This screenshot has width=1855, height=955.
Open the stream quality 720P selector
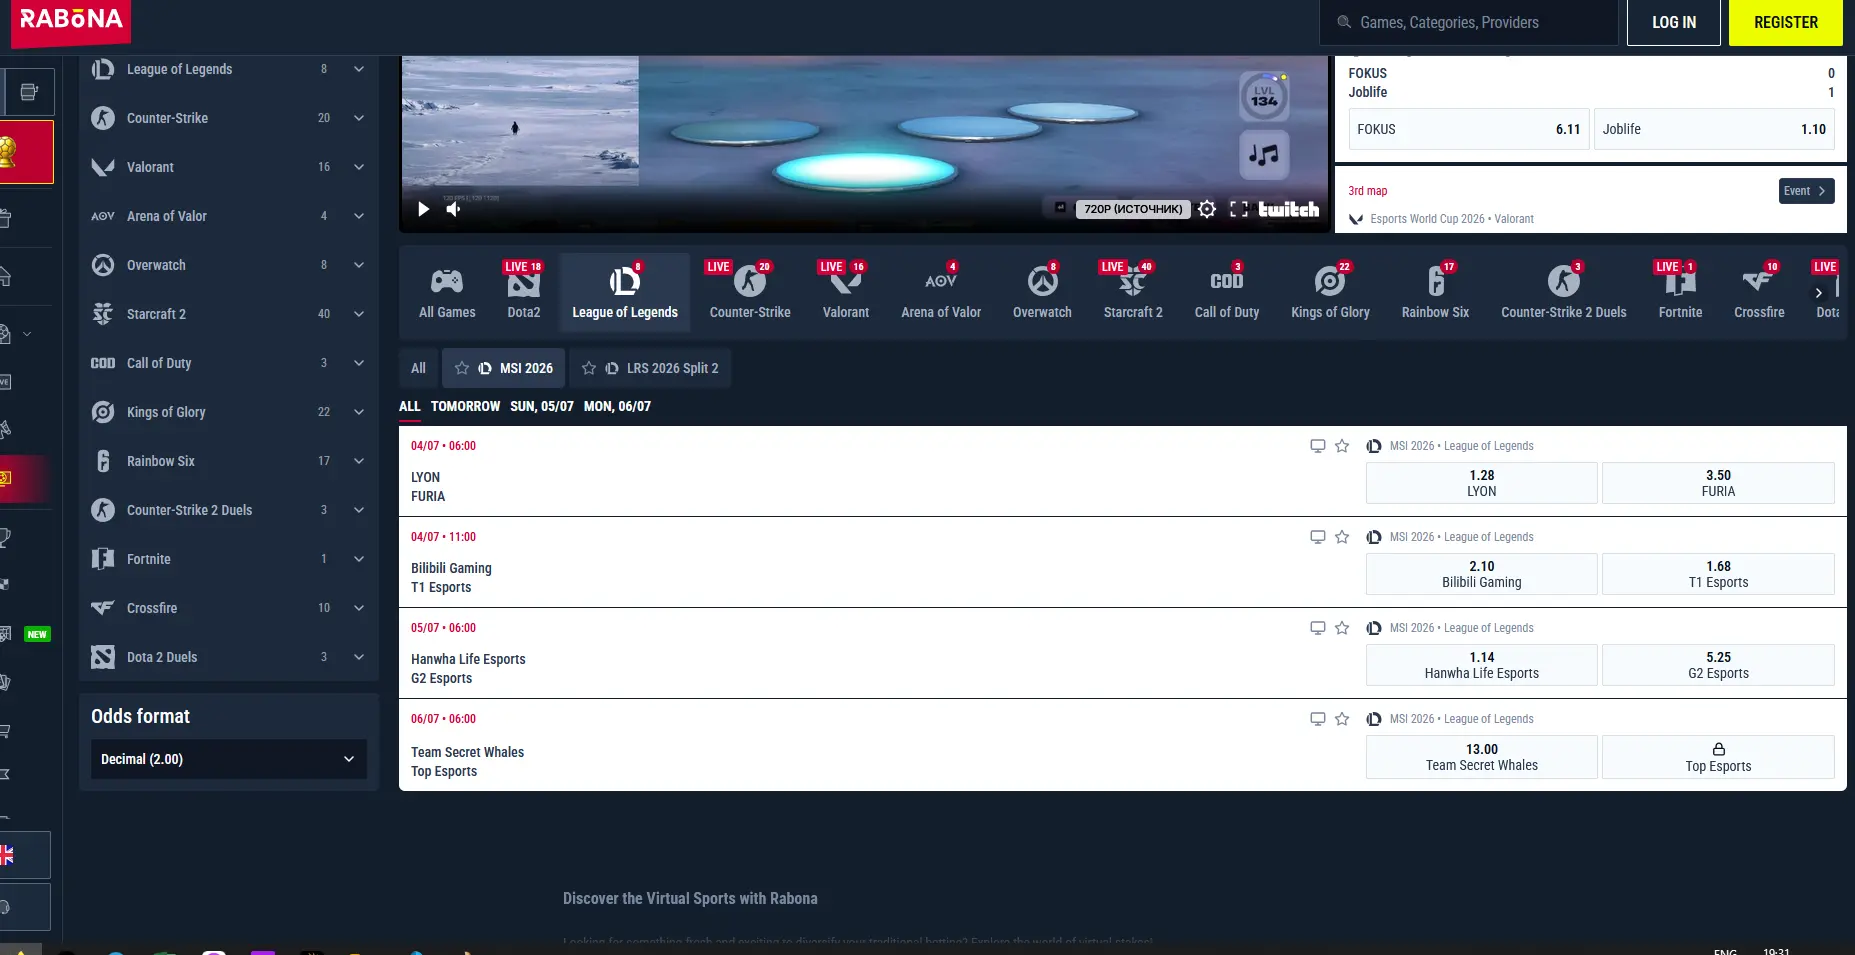pyautogui.click(x=1133, y=209)
